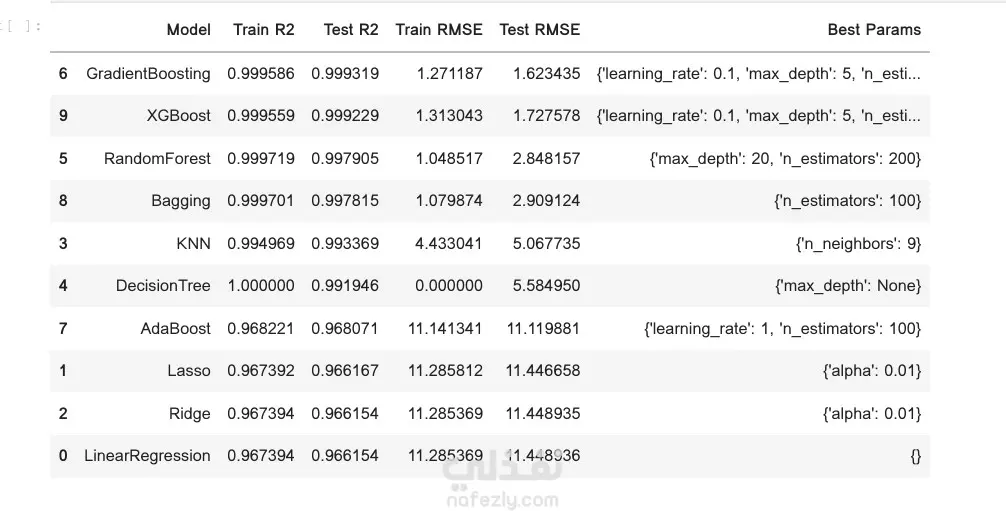Image resolution: width=1006 pixels, height=511 pixels.
Task: Click the Model column header
Action: coord(188,30)
